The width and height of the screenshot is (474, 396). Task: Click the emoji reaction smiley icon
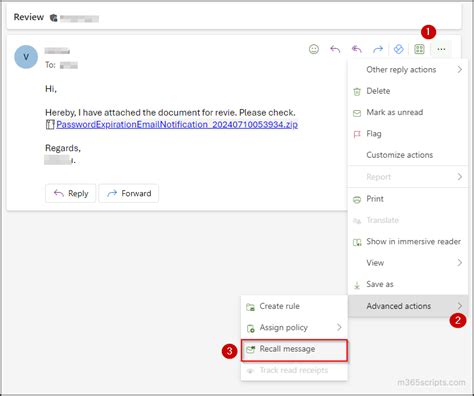pyautogui.click(x=314, y=49)
